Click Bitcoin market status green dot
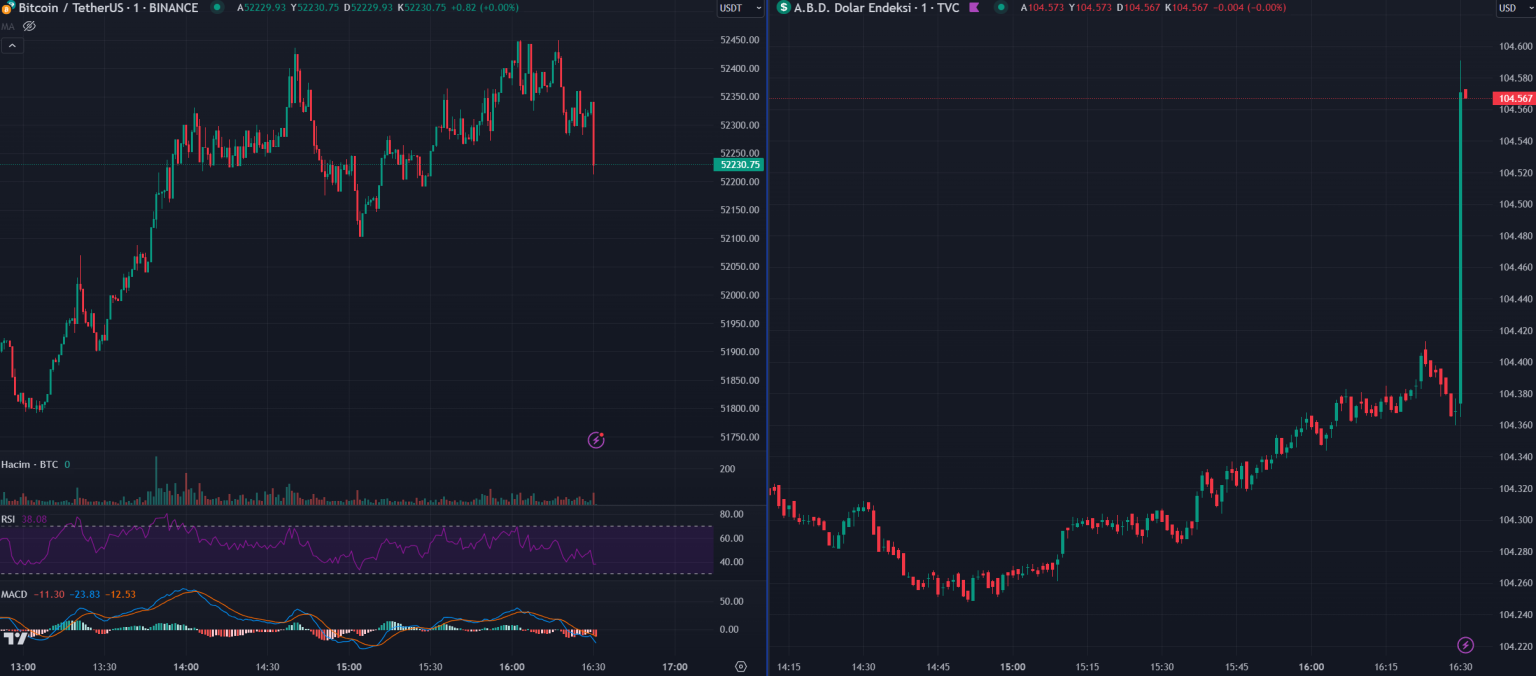Screen dimensions: 1536x676 coord(217,8)
